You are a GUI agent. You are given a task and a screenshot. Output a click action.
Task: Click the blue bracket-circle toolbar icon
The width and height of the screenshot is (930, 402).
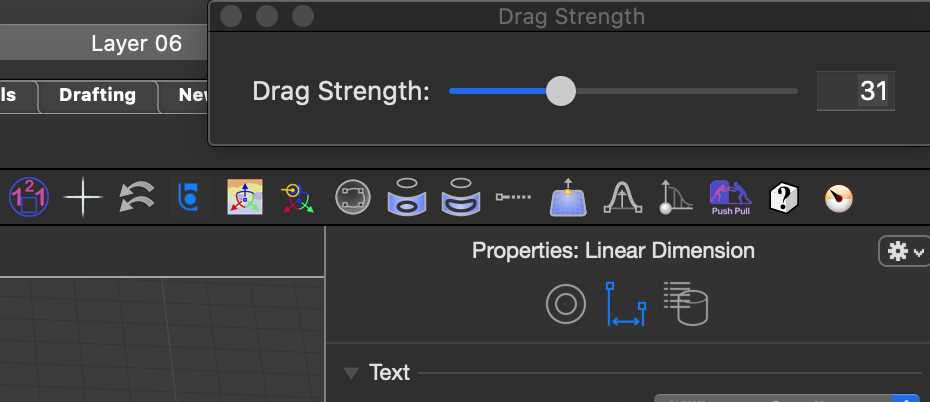coord(190,197)
